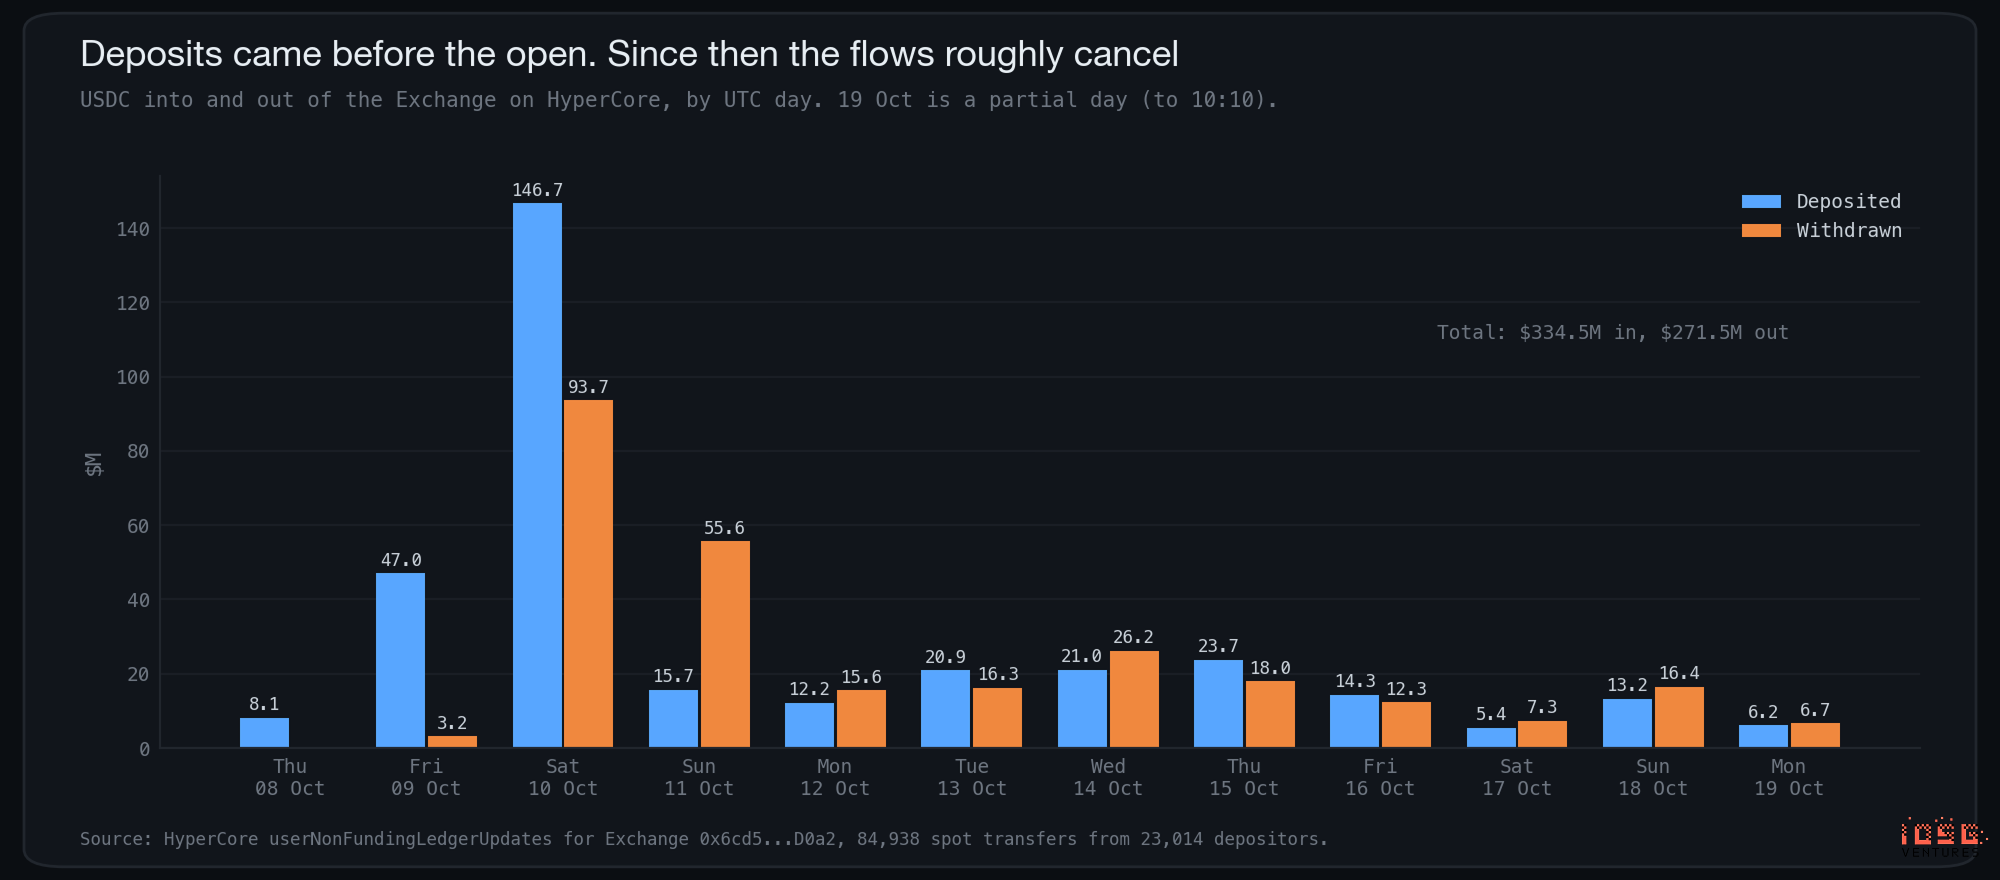Click the pixel-art Ventures logo

click(x=1942, y=837)
